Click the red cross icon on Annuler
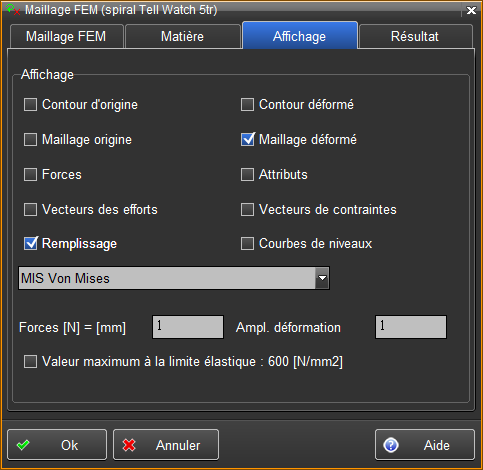The height and width of the screenshot is (470, 483). point(129,445)
